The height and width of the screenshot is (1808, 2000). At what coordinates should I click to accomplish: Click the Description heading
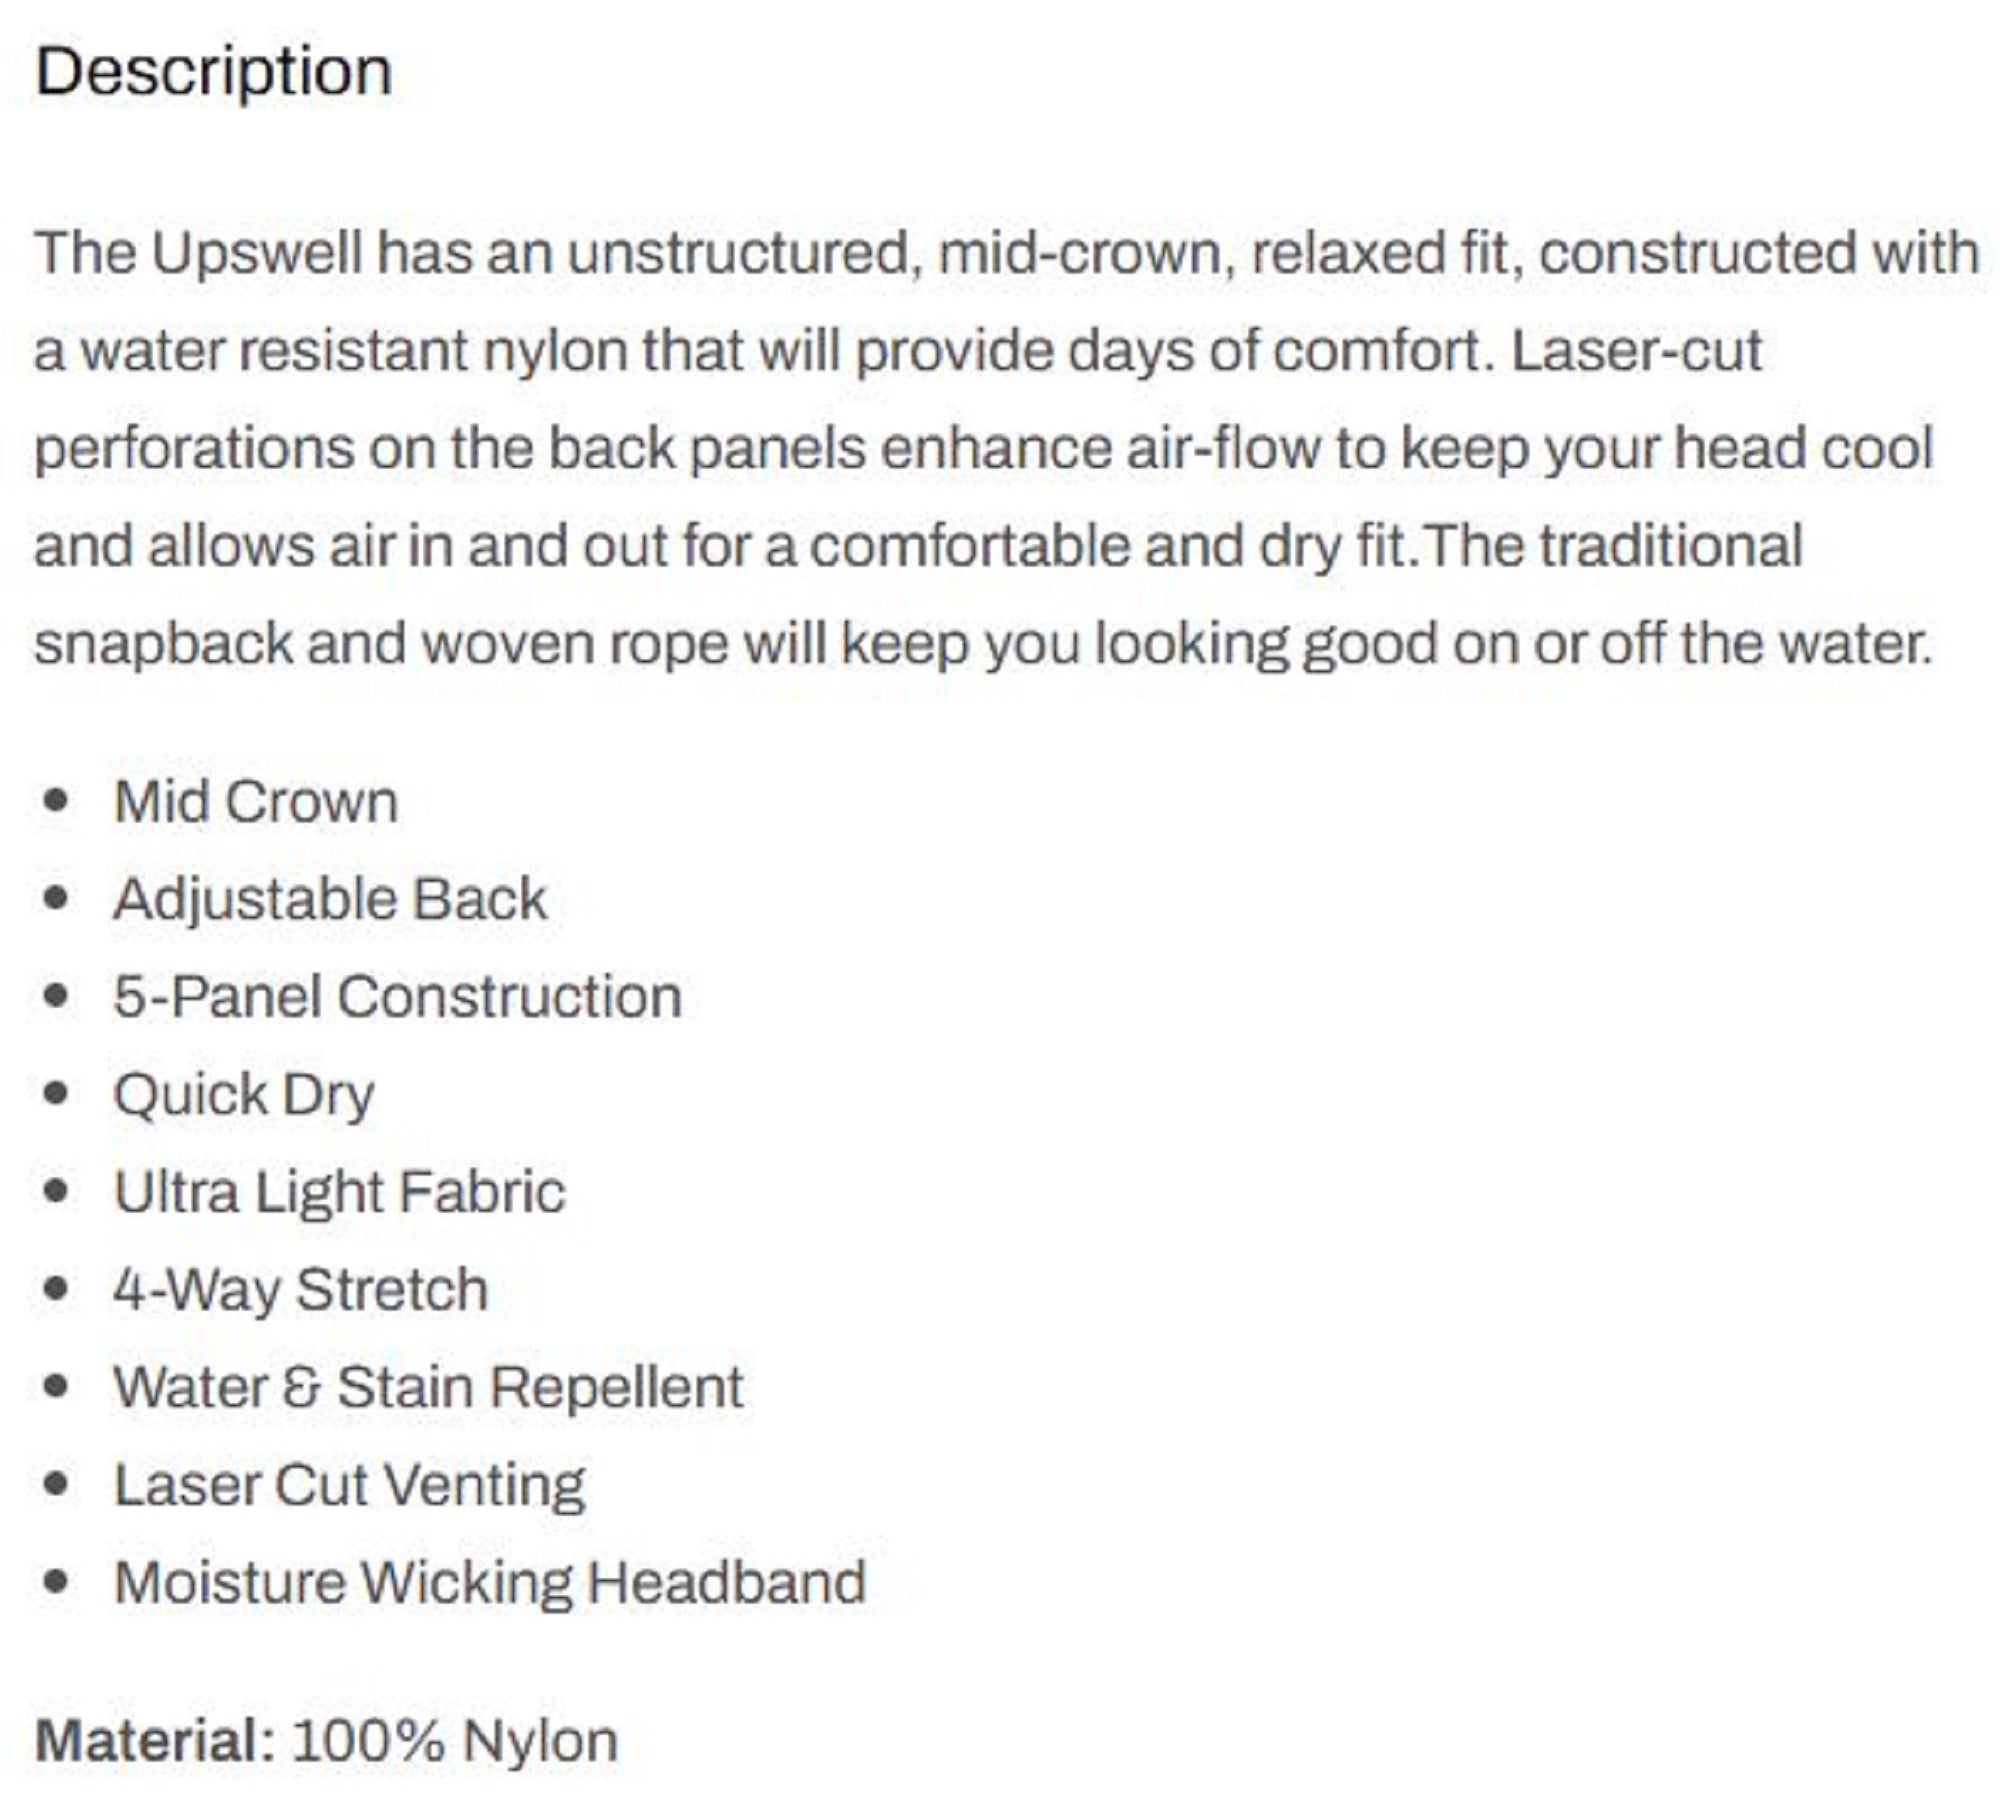(x=213, y=72)
